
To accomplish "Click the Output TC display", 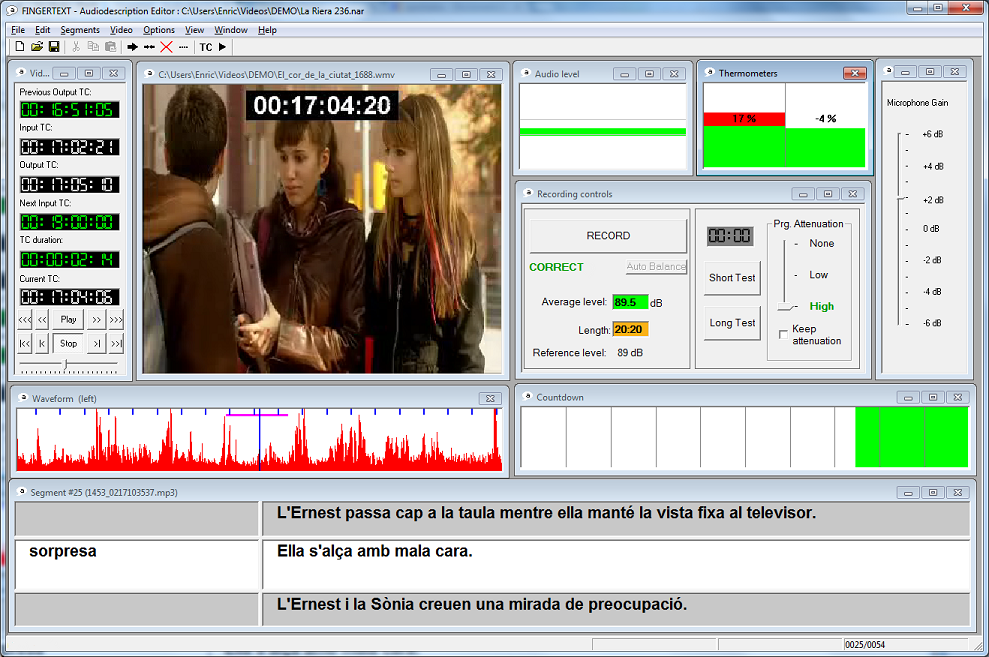I will click(69, 185).
